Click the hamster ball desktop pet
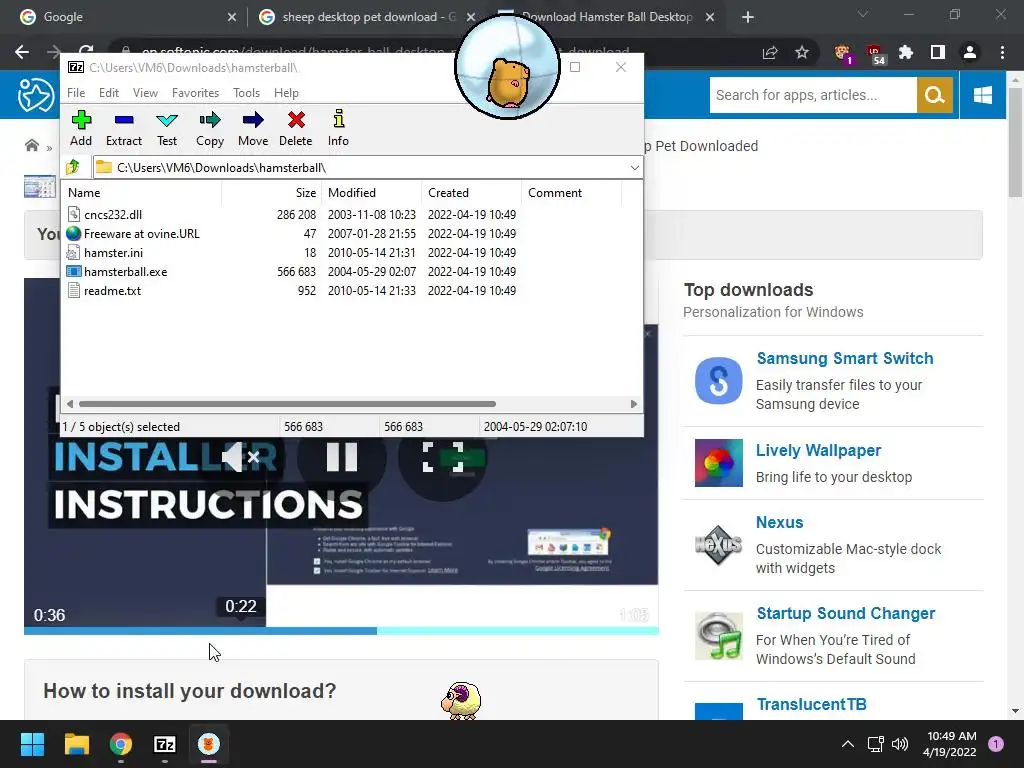 (x=507, y=67)
